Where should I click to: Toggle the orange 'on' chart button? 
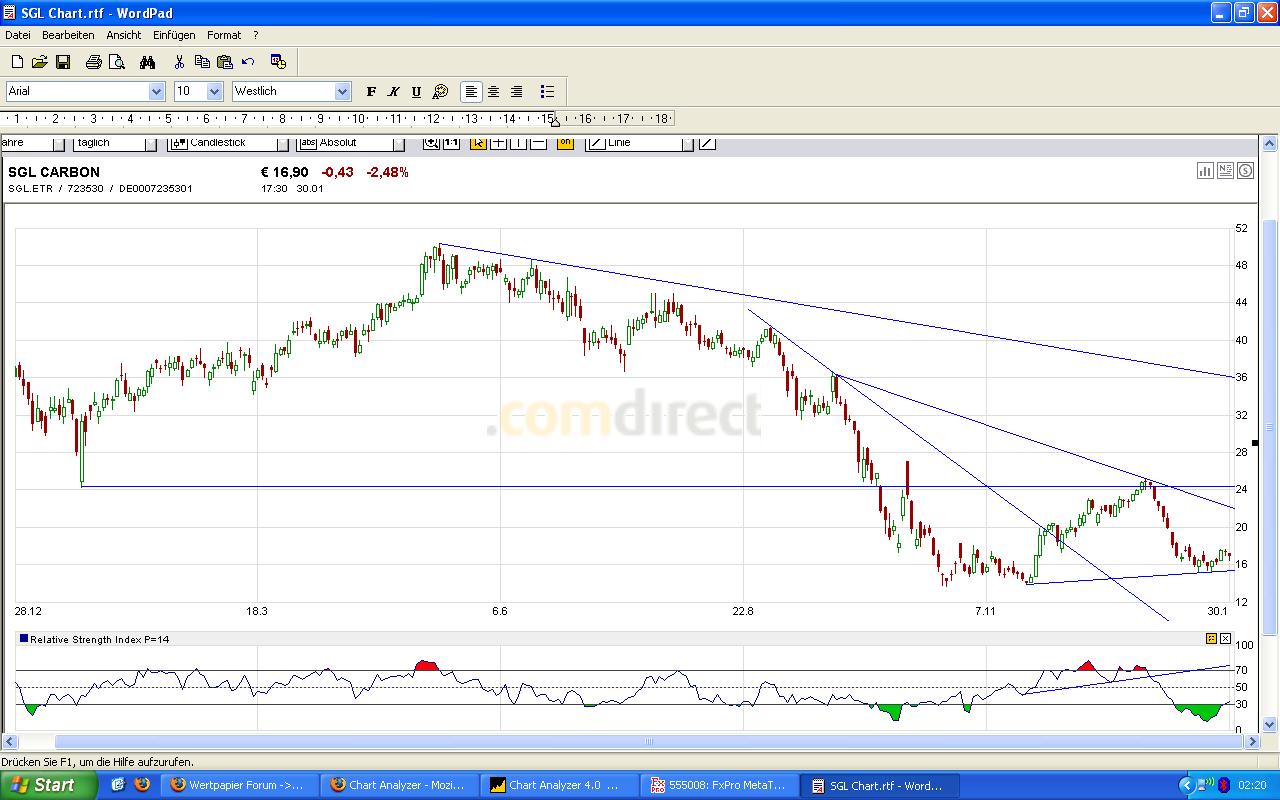coord(565,143)
